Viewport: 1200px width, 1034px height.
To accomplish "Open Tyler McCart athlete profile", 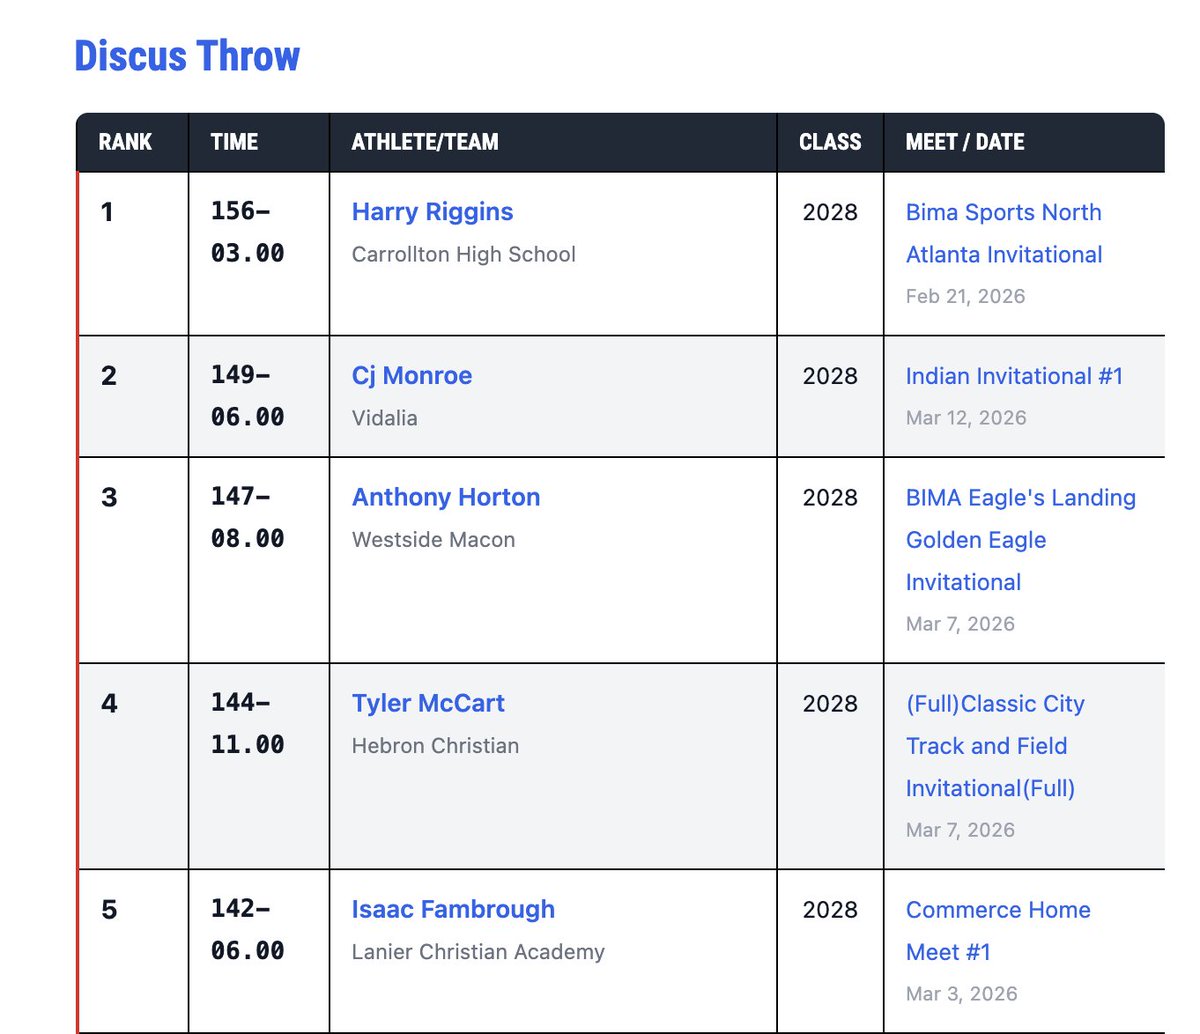I will pos(428,704).
